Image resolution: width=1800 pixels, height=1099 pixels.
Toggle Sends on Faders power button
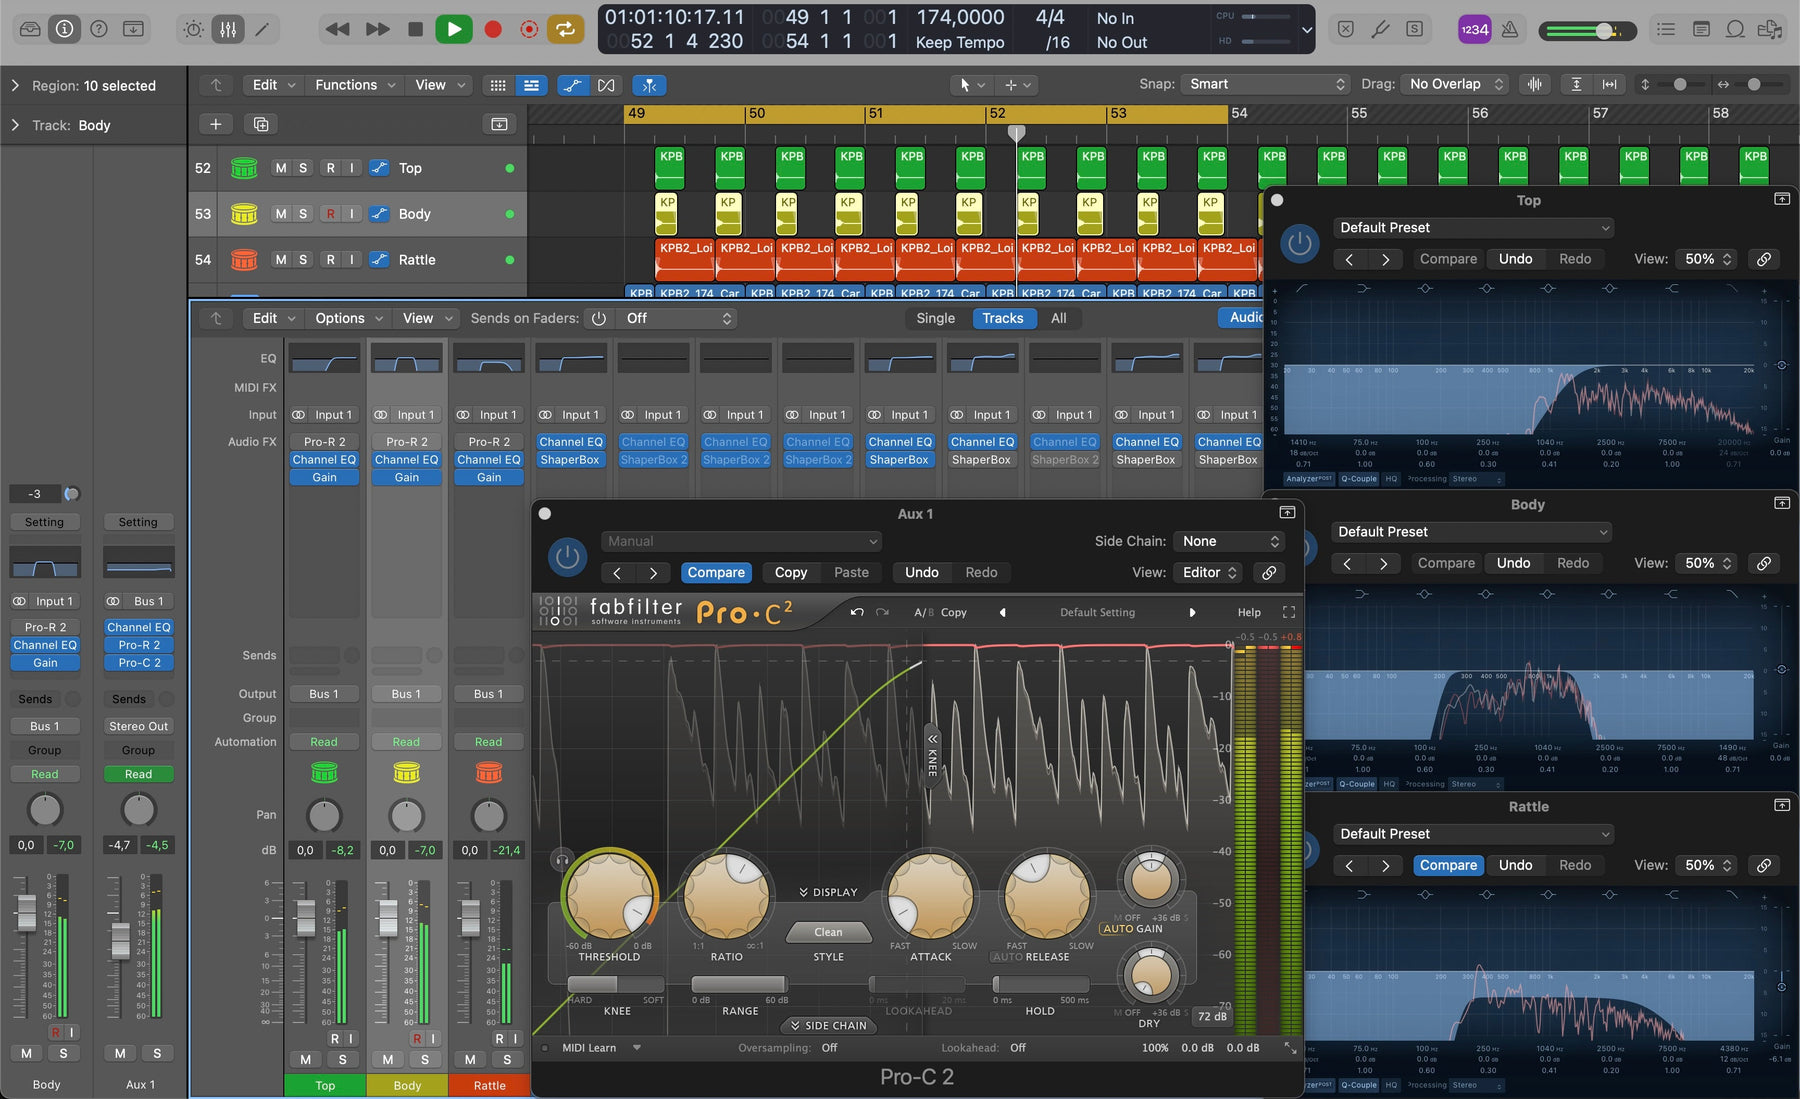[598, 318]
